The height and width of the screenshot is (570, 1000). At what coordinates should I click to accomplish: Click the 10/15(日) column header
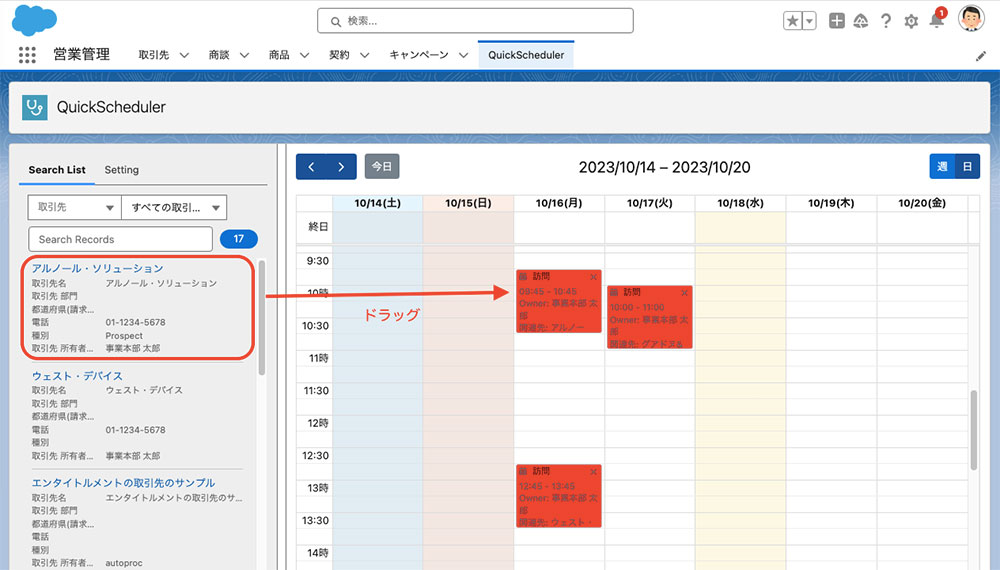tap(468, 203)
